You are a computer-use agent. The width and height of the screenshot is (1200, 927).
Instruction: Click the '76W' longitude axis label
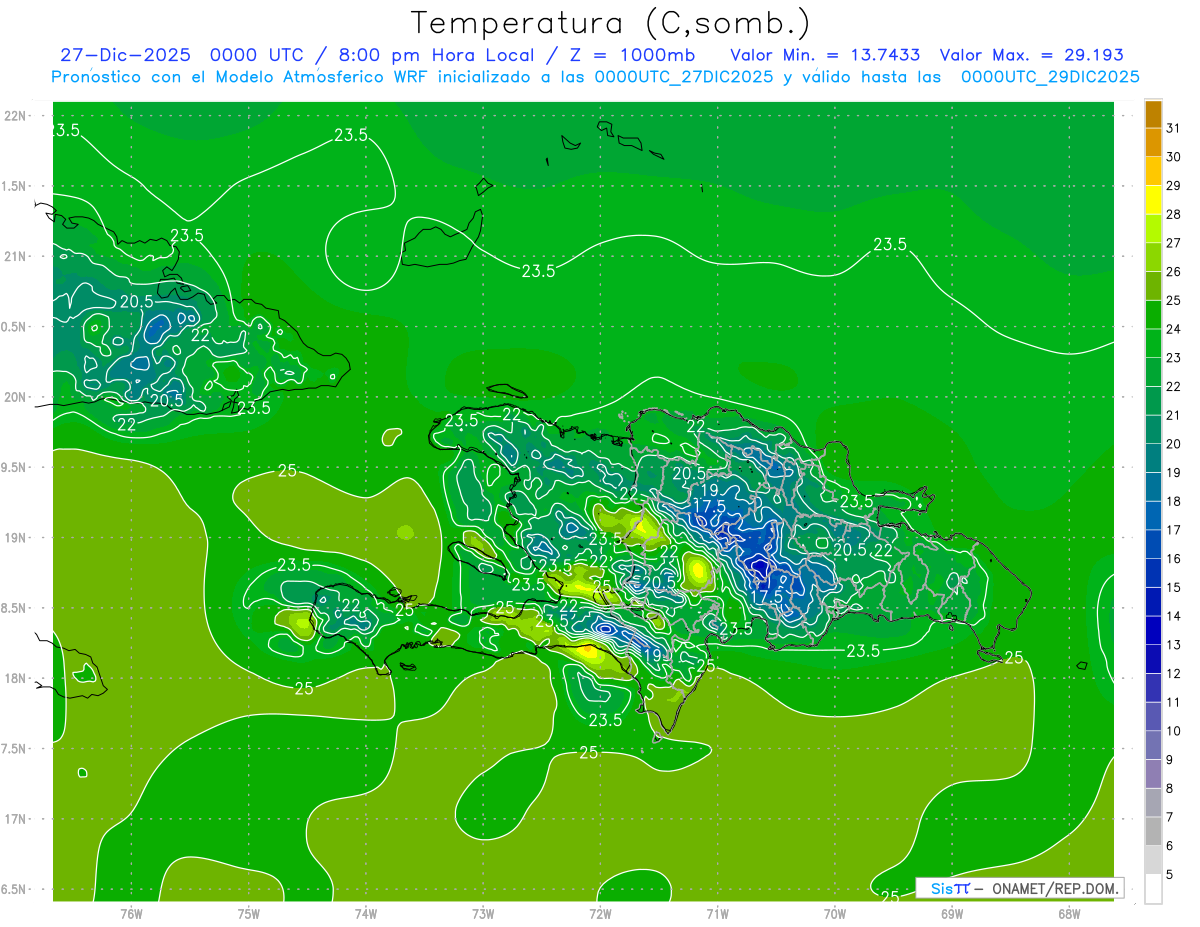tap(131, 914)
